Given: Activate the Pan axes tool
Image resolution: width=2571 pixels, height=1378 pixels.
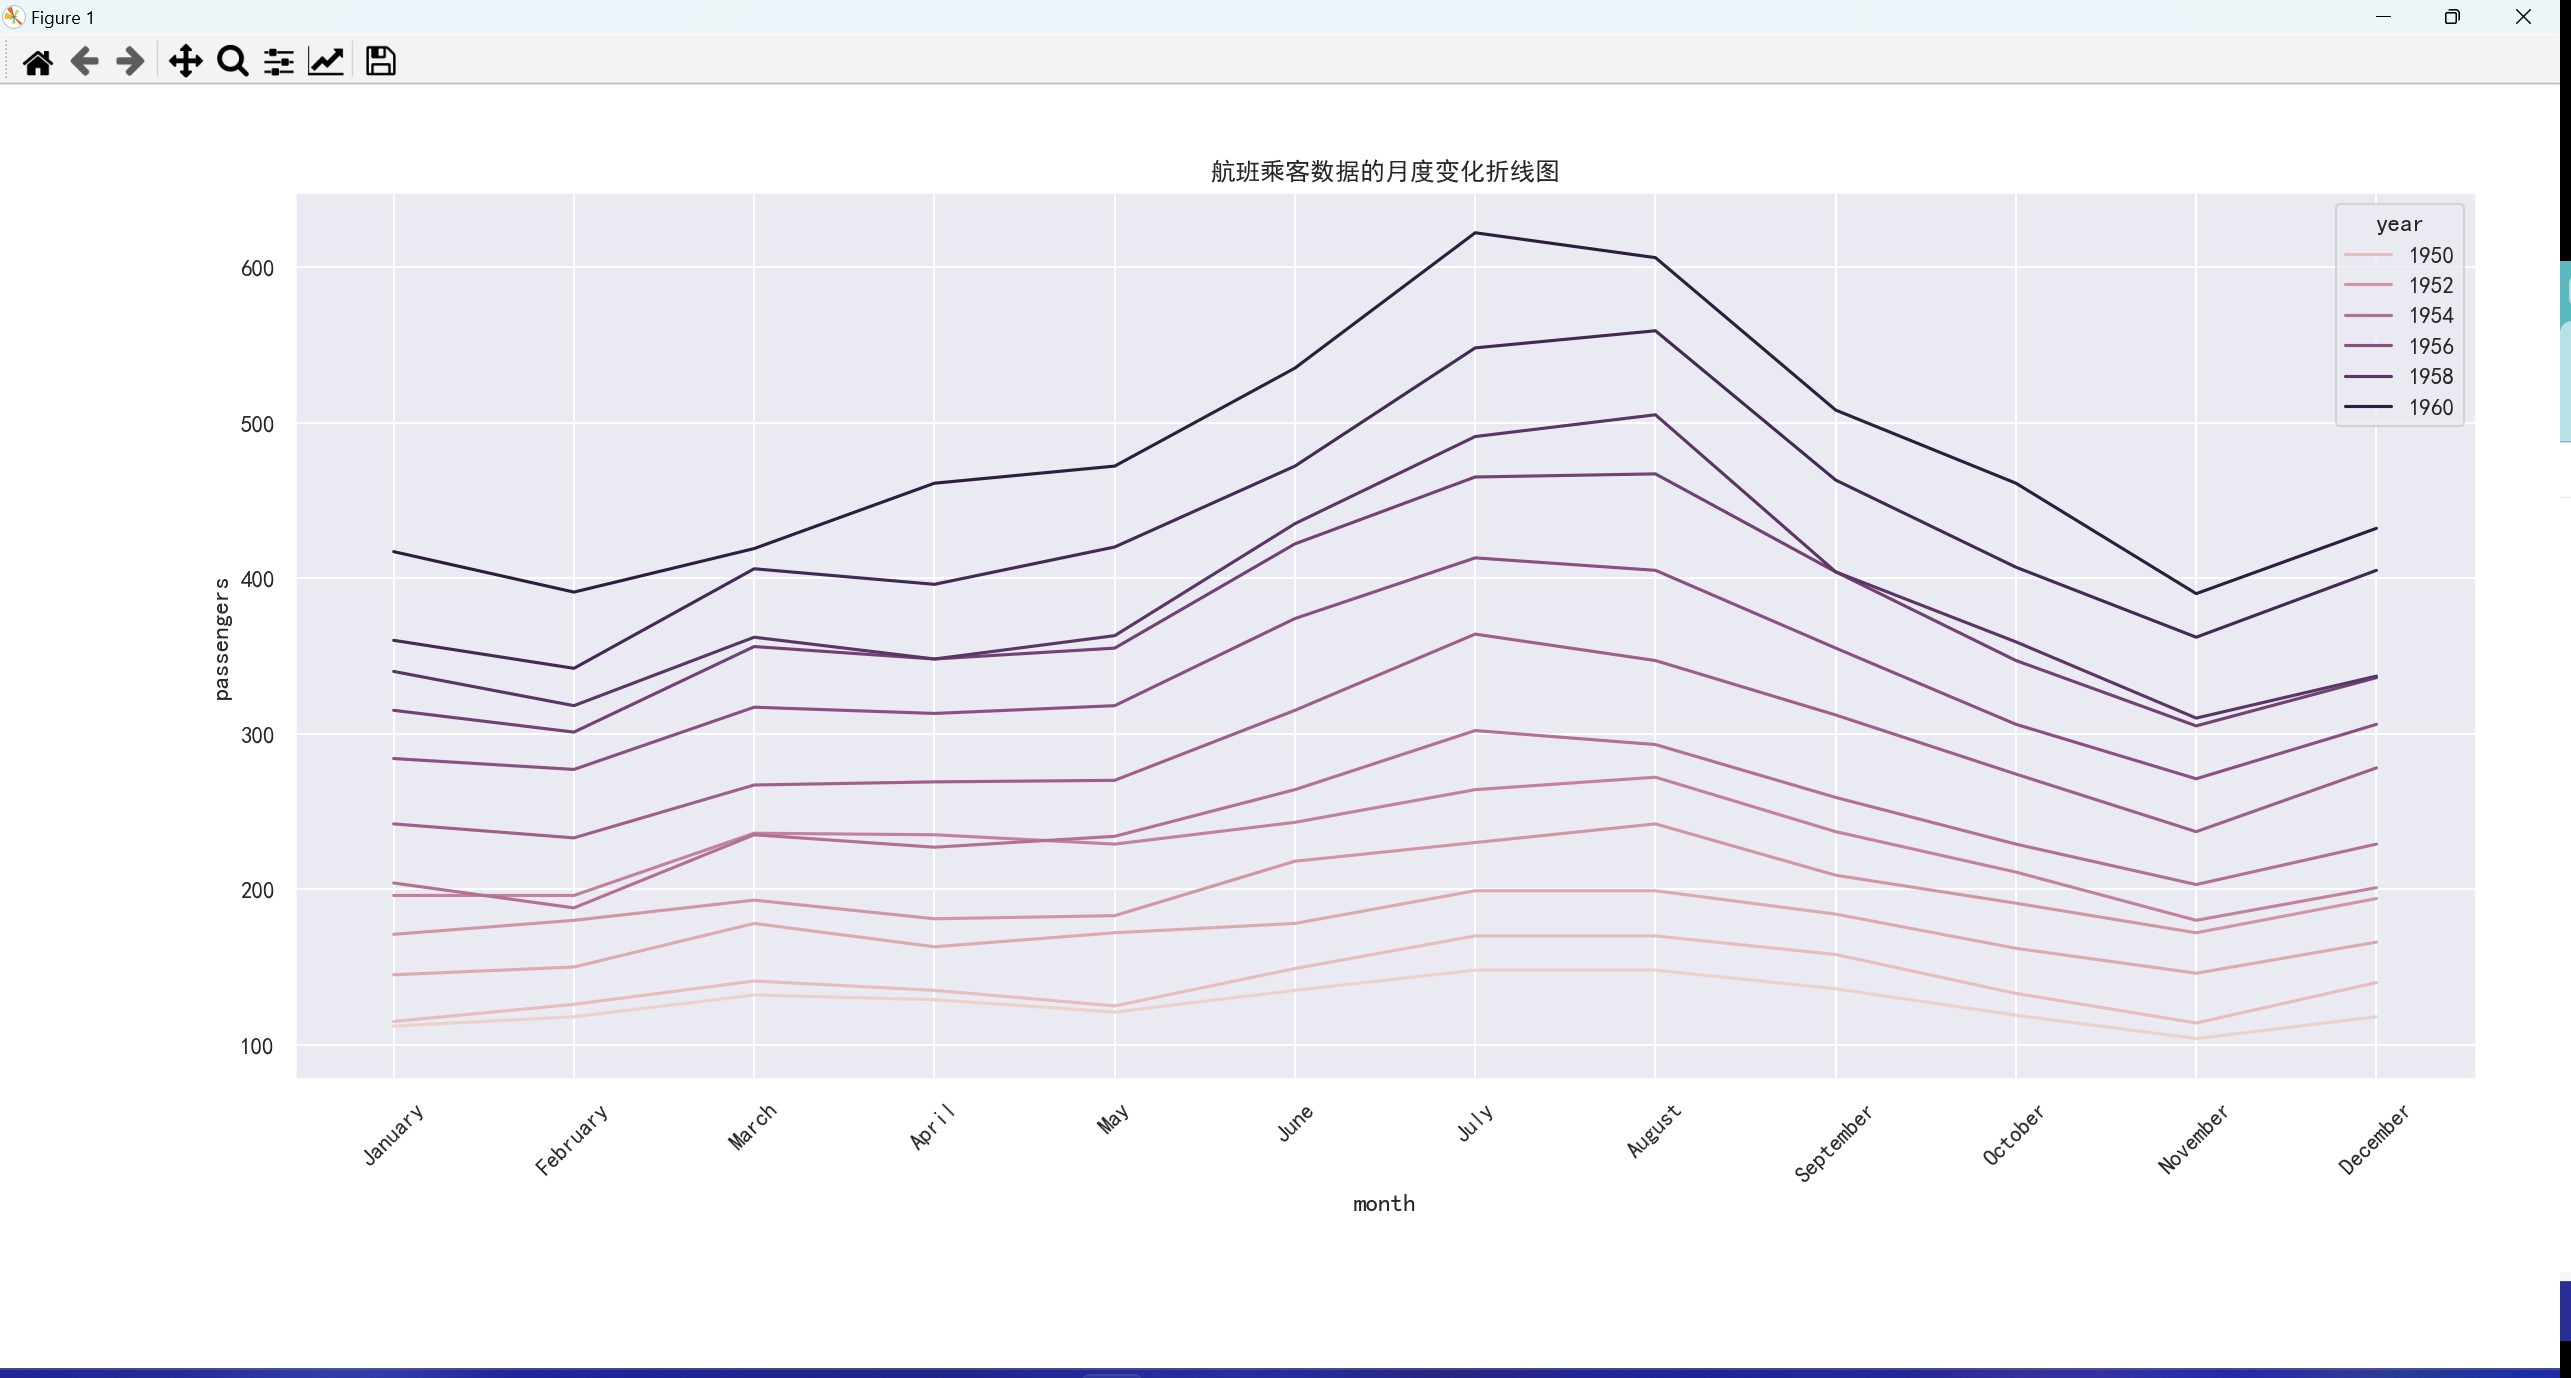Looking at the screenshot, I should coord(185,62).
